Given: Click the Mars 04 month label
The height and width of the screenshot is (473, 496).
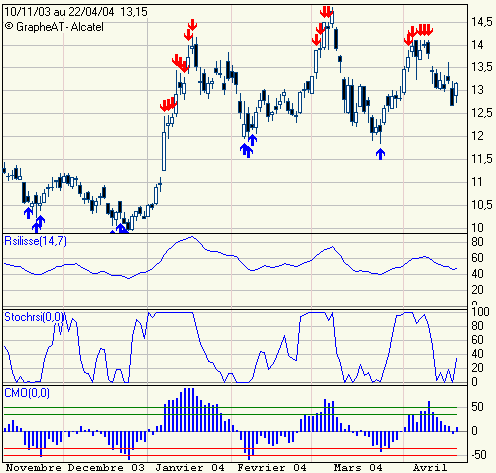Looking at the screenshot, I should [x=358, y=468].
